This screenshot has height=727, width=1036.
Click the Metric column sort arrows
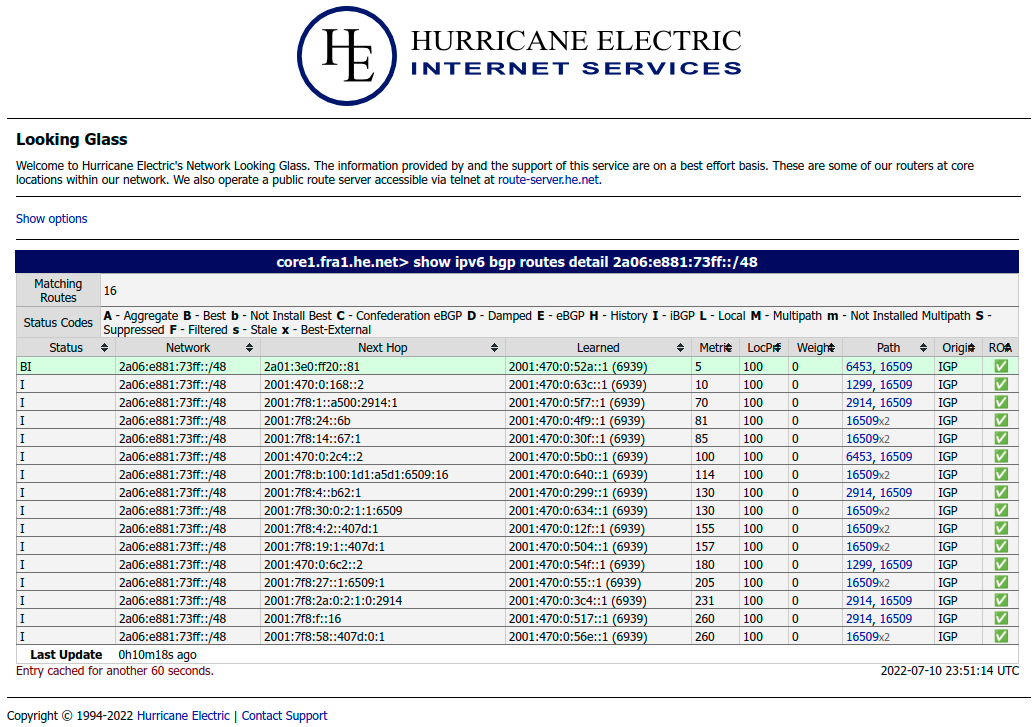tap(729, 348)
